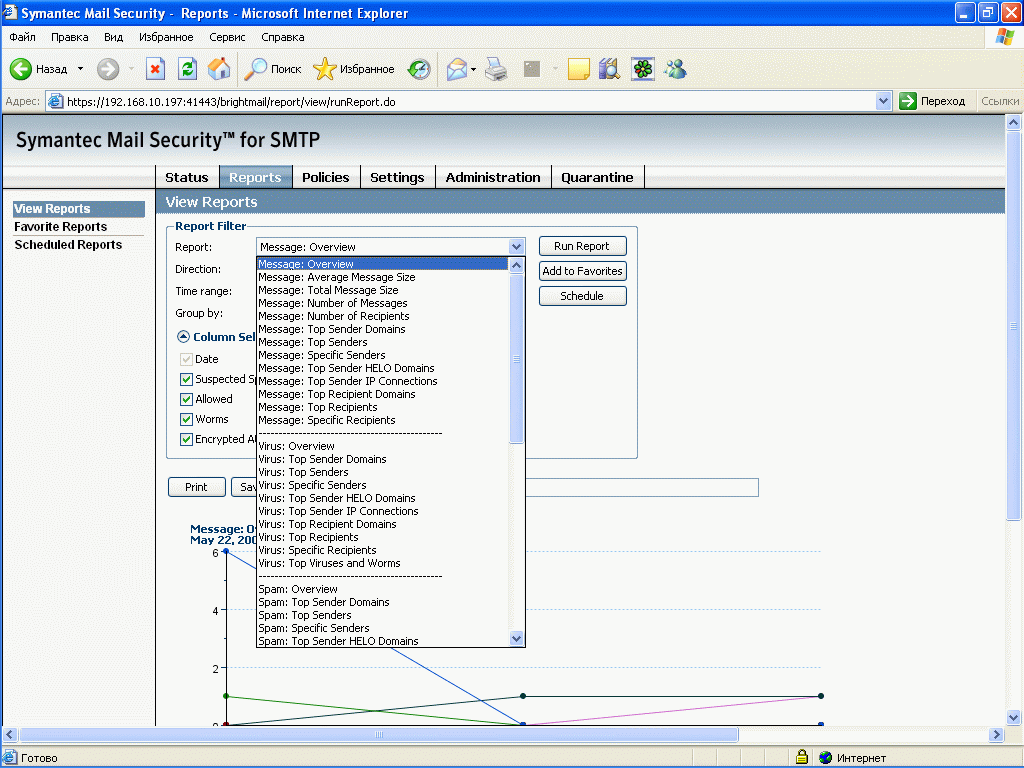Select 'Virus: Overview' from report list
The image size is (1024, 768).
[383, 447]
